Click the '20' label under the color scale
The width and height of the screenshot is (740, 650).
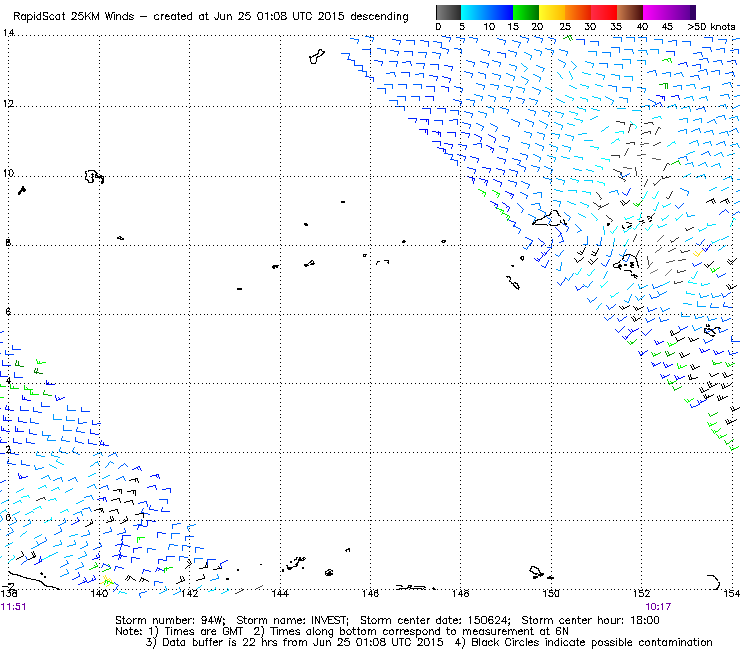pyautogui.click(x=537, y=27)
